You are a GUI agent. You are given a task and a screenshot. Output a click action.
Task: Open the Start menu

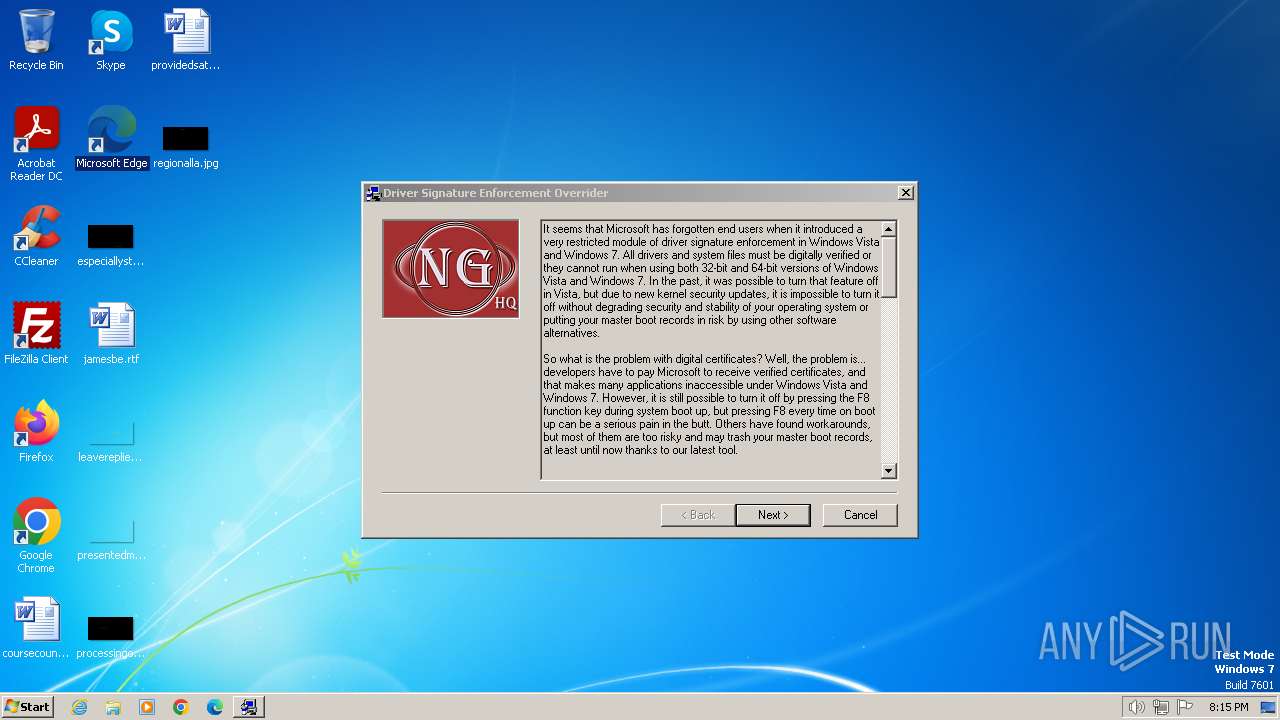(27, 706)
